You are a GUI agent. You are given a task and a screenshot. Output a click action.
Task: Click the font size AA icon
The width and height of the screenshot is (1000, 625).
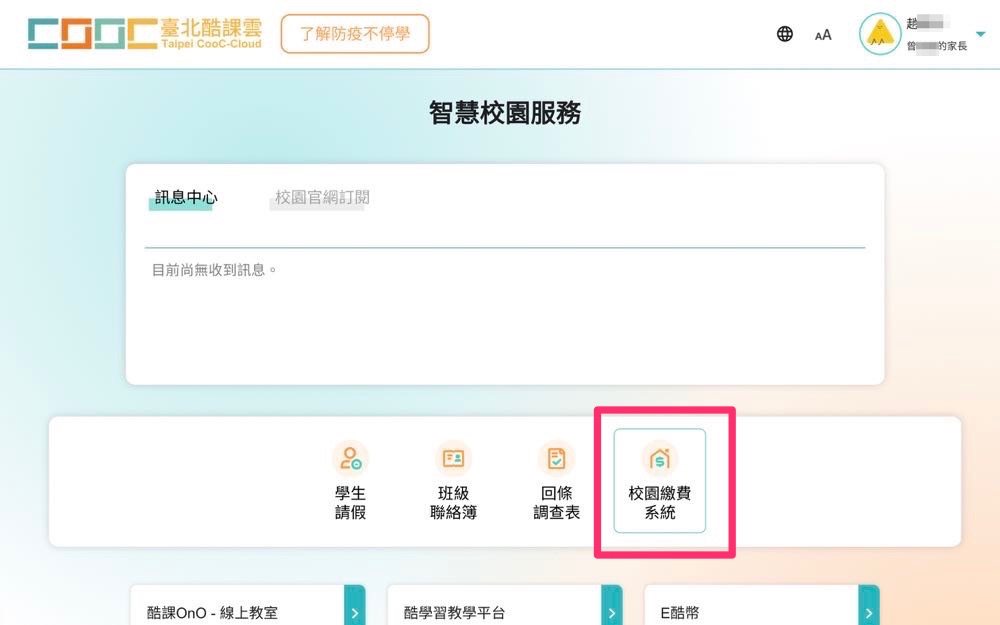click(x=823, y=35)
